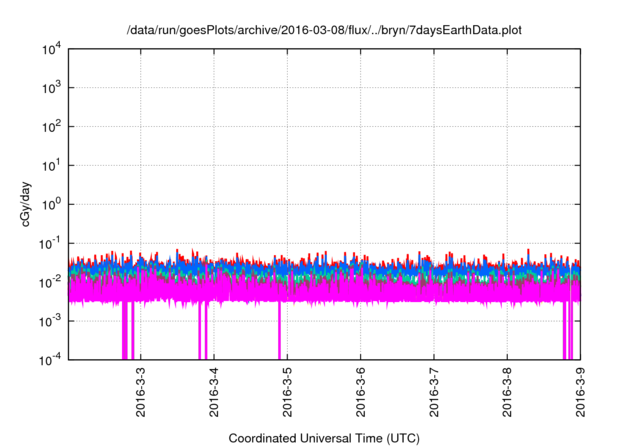Click the 2016-3-7 date label
This screenshot has height=448, width=640.
(434, 392)
